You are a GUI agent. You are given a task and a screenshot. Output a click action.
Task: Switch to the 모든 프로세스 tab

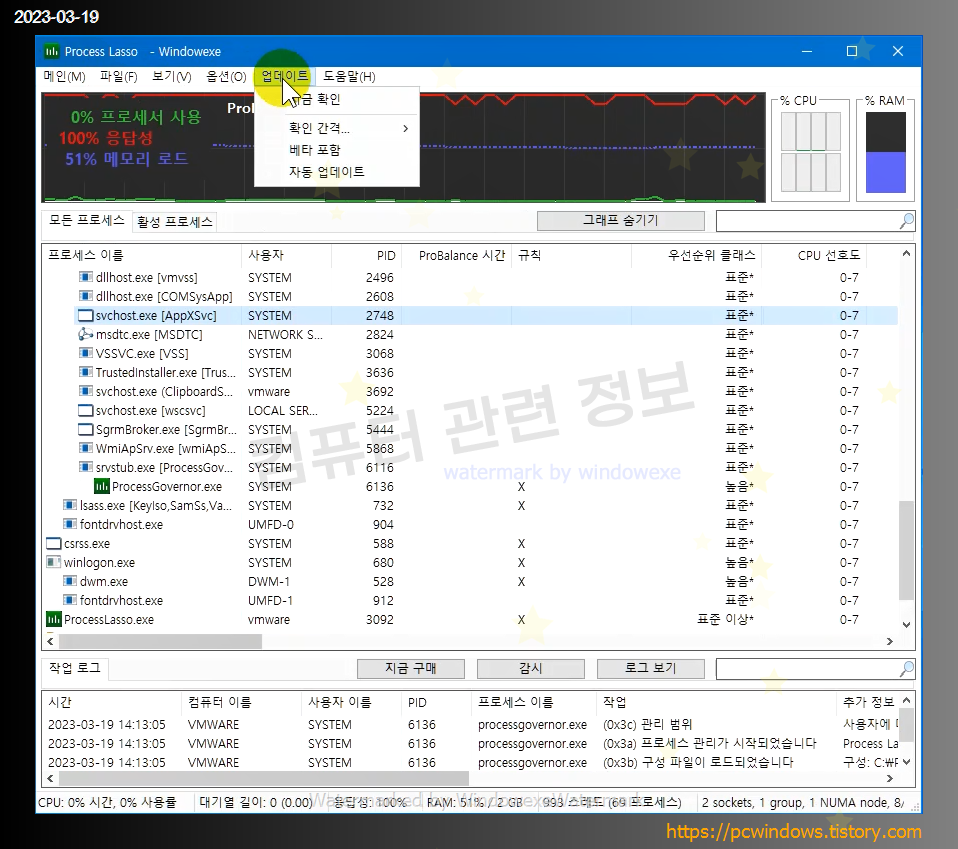[87, 220]
